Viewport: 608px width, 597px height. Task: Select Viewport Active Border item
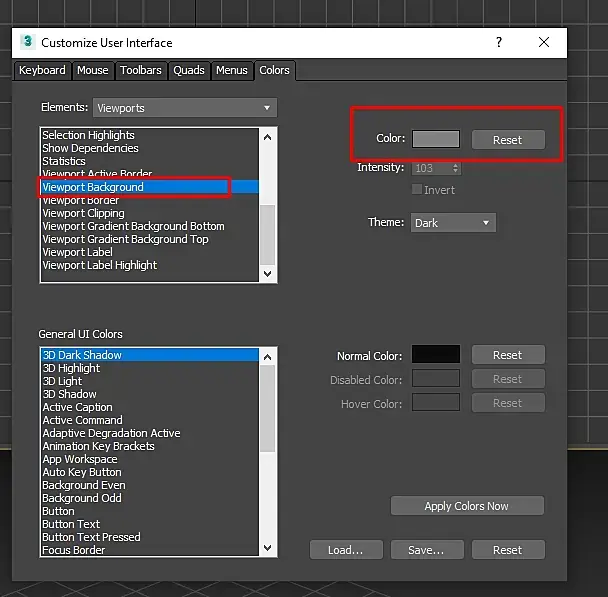[x=150, y=173]
